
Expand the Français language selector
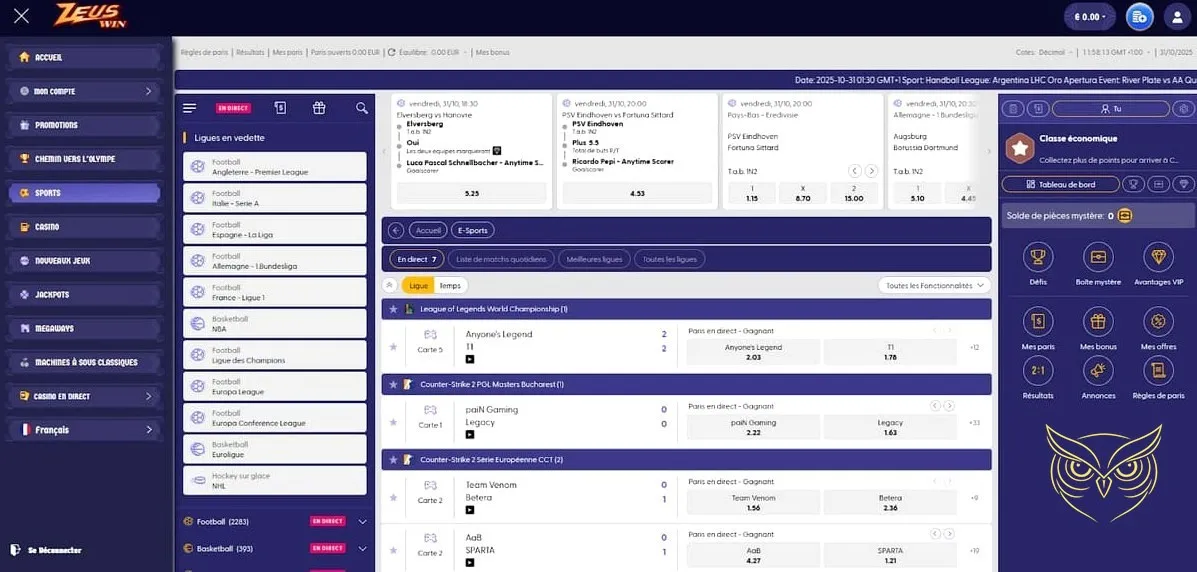coord(84,430)
